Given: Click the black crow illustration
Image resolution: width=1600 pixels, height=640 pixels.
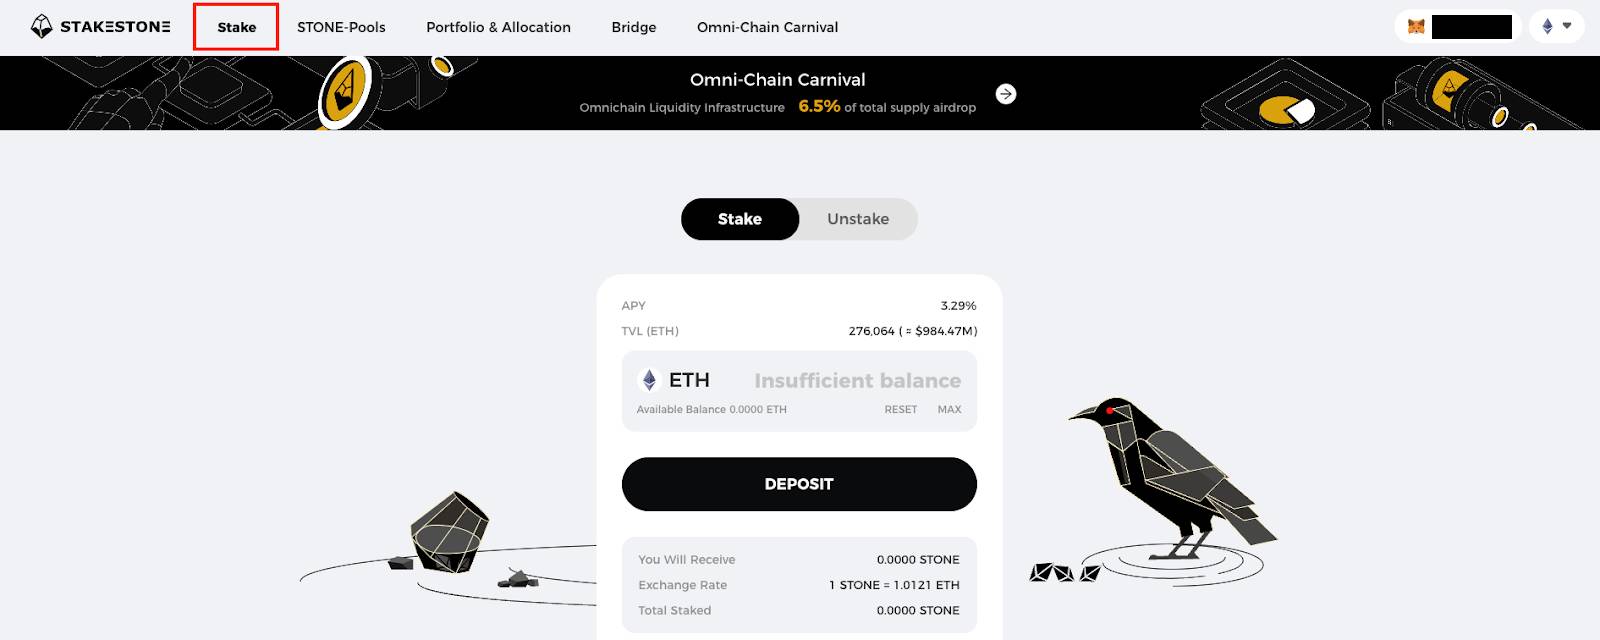Looking at the screenshot, I should 1172,478.
